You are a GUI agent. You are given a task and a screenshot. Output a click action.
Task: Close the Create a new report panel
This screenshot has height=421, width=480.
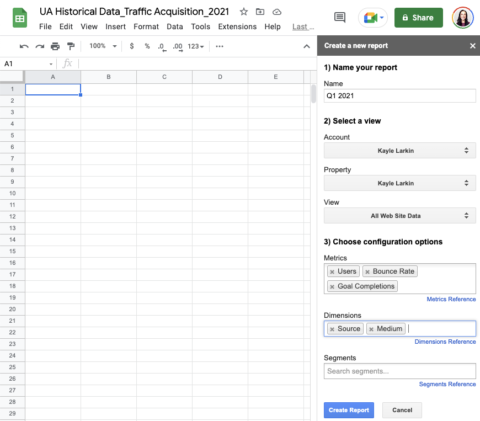(473, 46)
